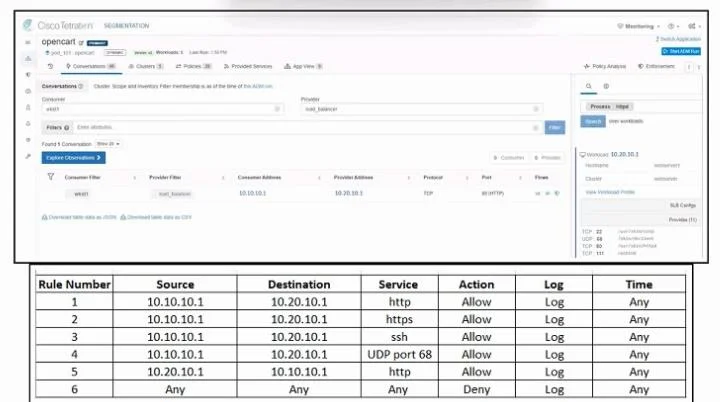
Task: Click the View Workload Profile link
Action: 610,192
